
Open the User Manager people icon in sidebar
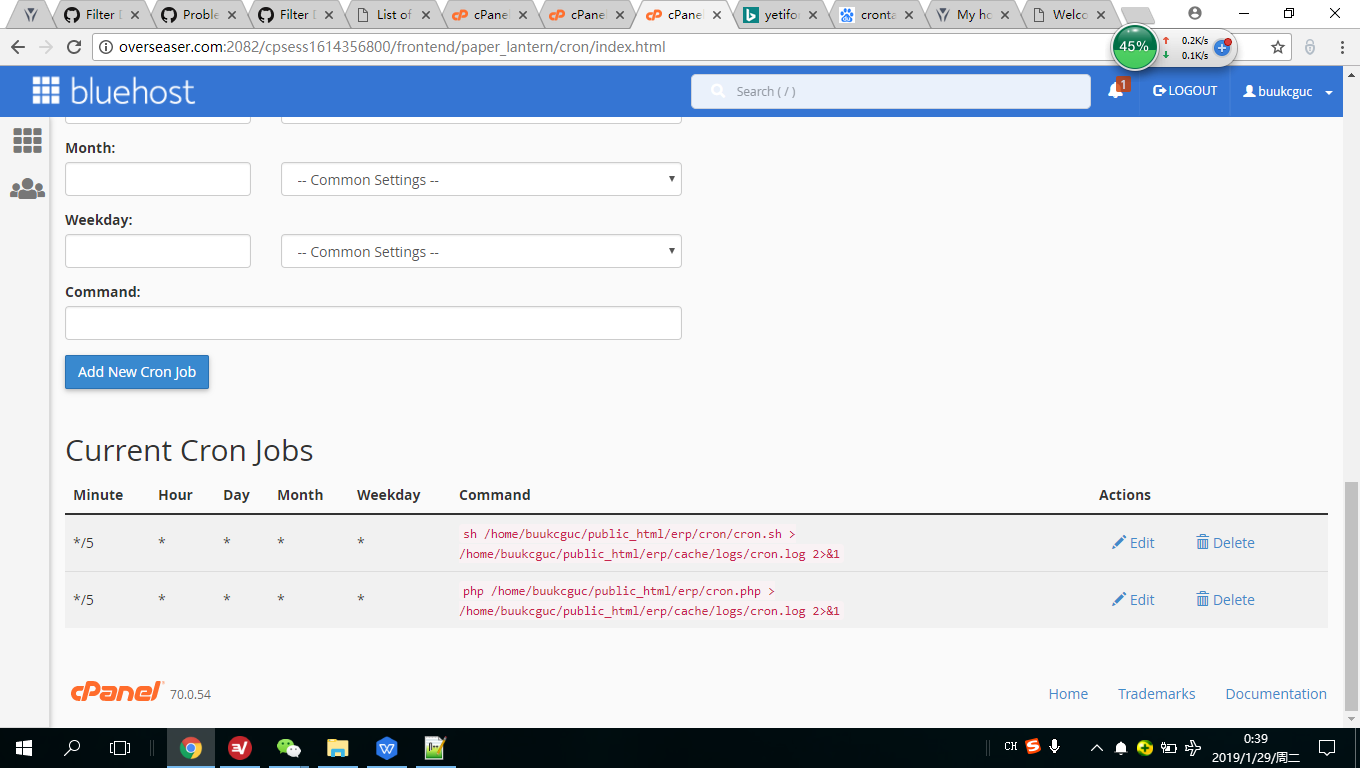[27, 189]
